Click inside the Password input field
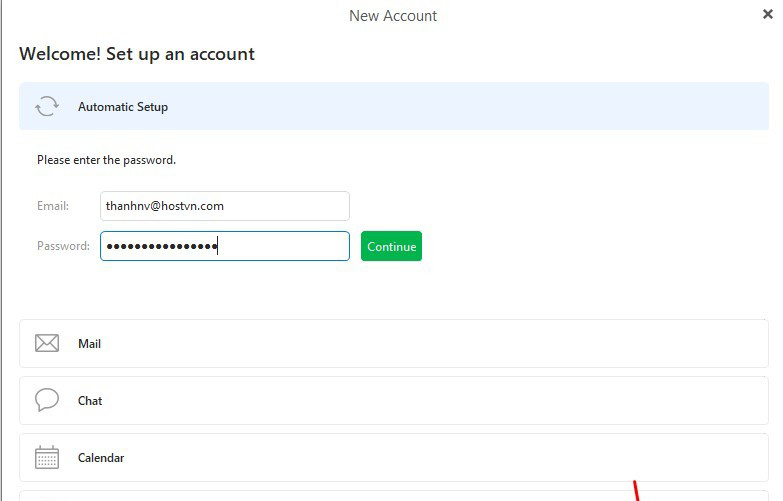Image resolution: width=783 pixels, height=501 pixels. pos(280,246)
